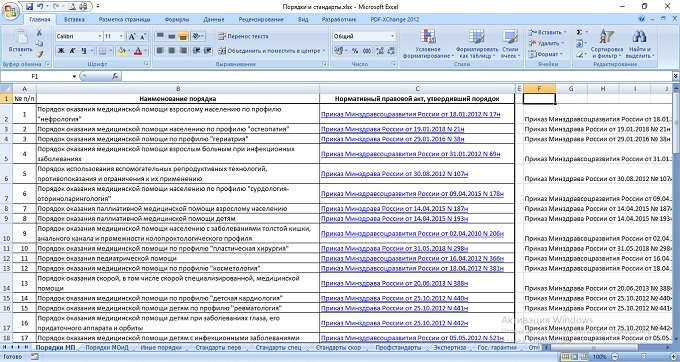Image resolution: width=680 pixels, height=362 pixels.
Task: Align text left in cell
Action: [x=160, y=51]
